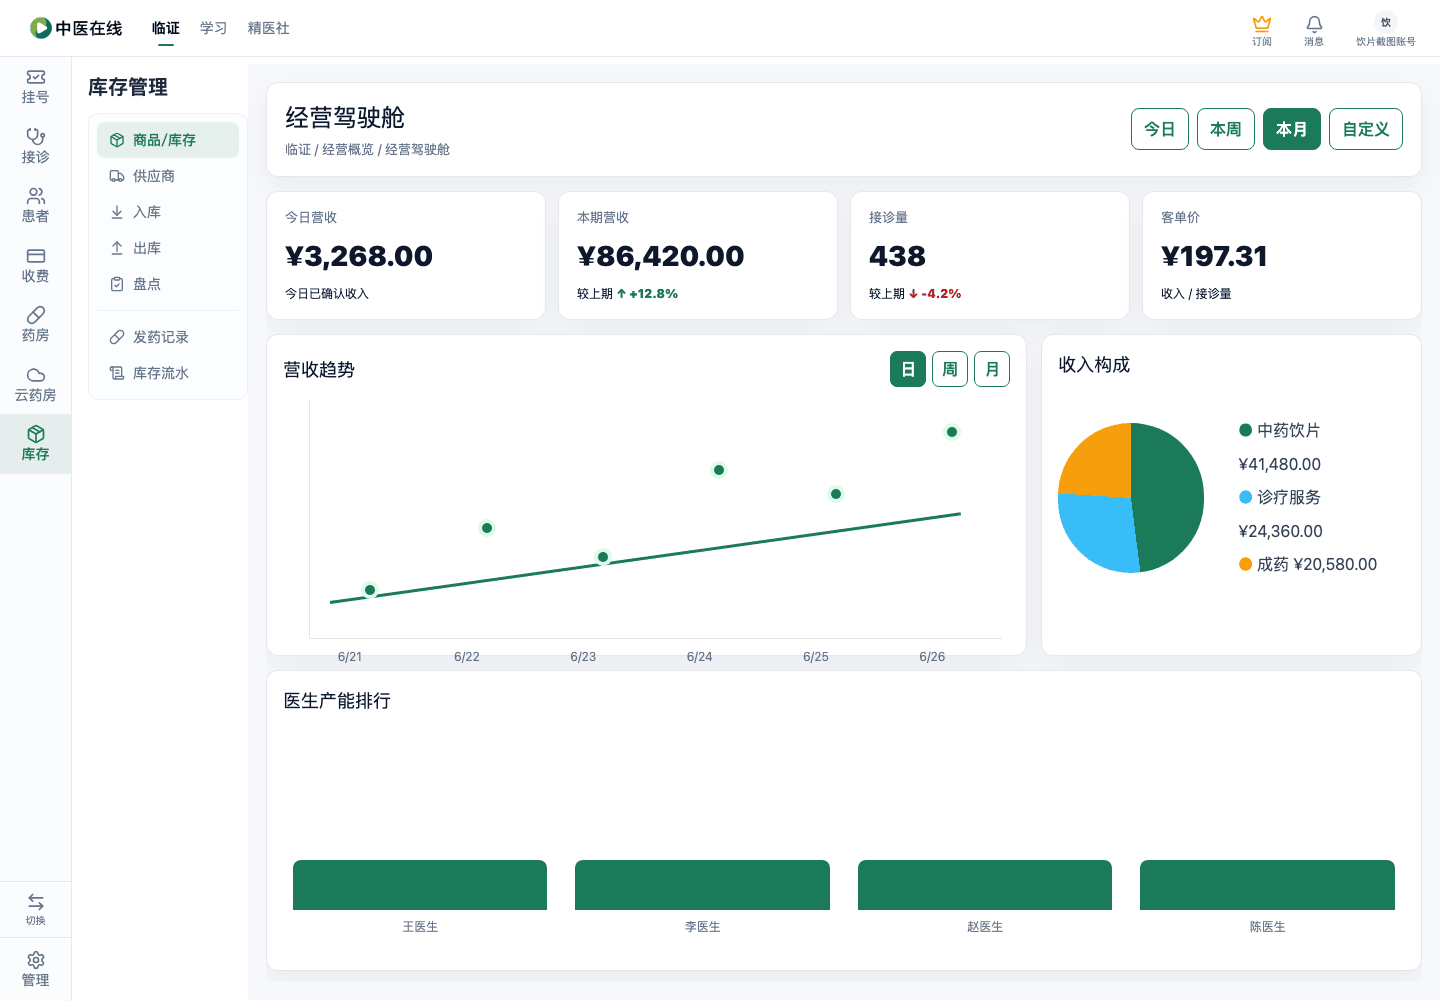Click 李医生 bar in ranking chart
Screen dimensions: 1440x1001
(702, 885)
